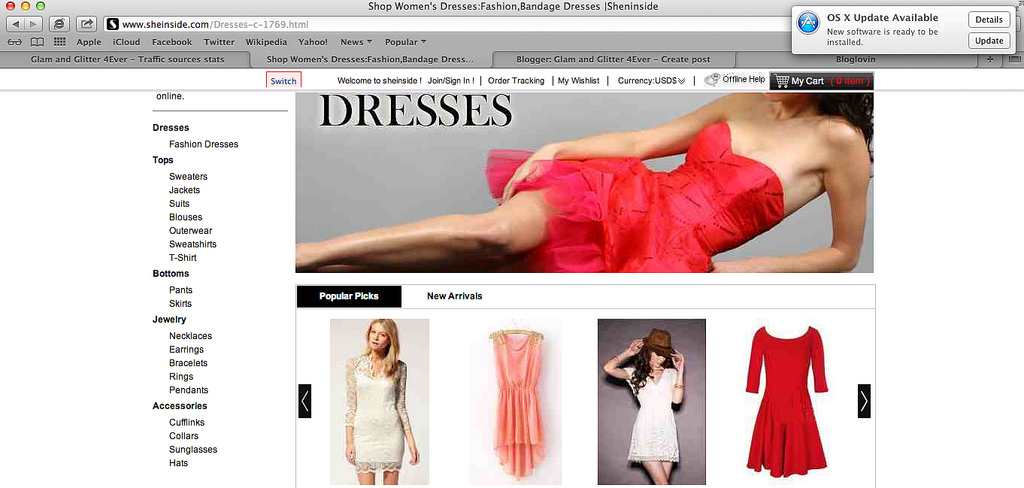Image resolution: width=1024 pixels, height=488 pixels.
Task: Open Jackets category
Action: coord(185,190)
